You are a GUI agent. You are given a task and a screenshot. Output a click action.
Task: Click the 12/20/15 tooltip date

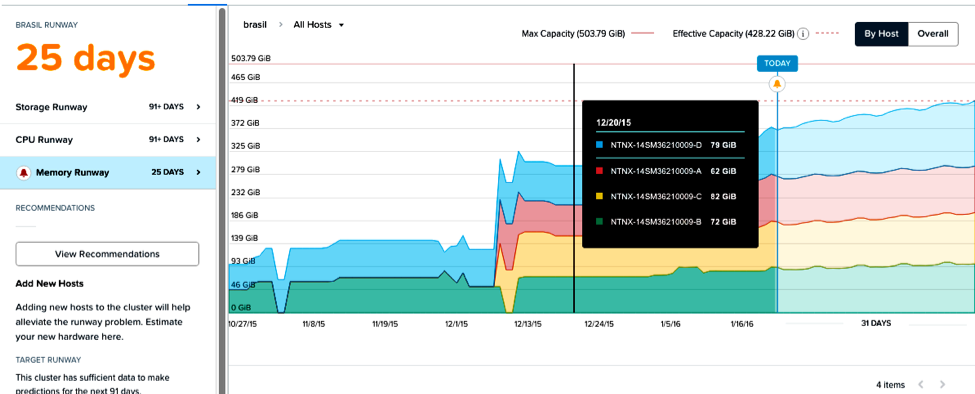pyautogui.click(x=614, y=122)
